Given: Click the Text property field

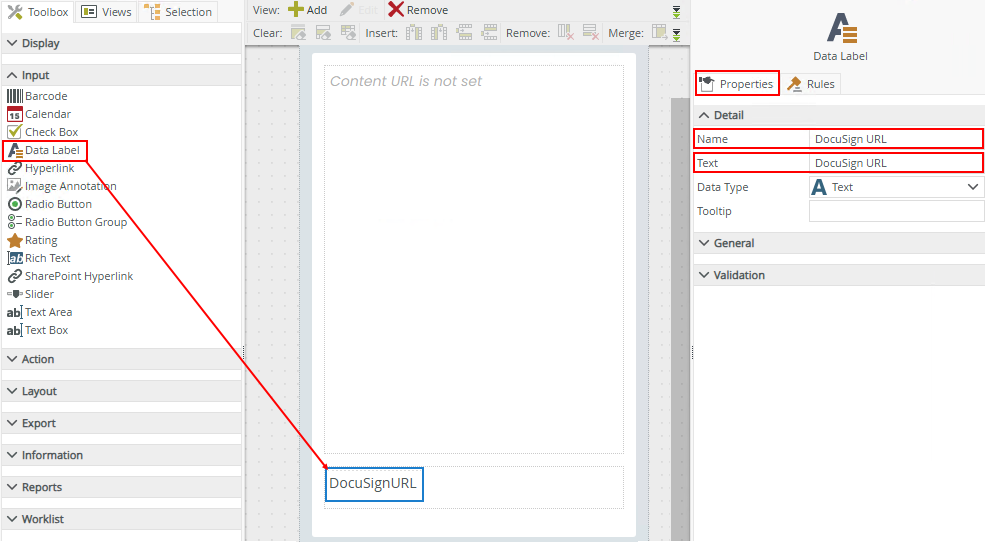Looking at the screenshot, I should (896, 163).
